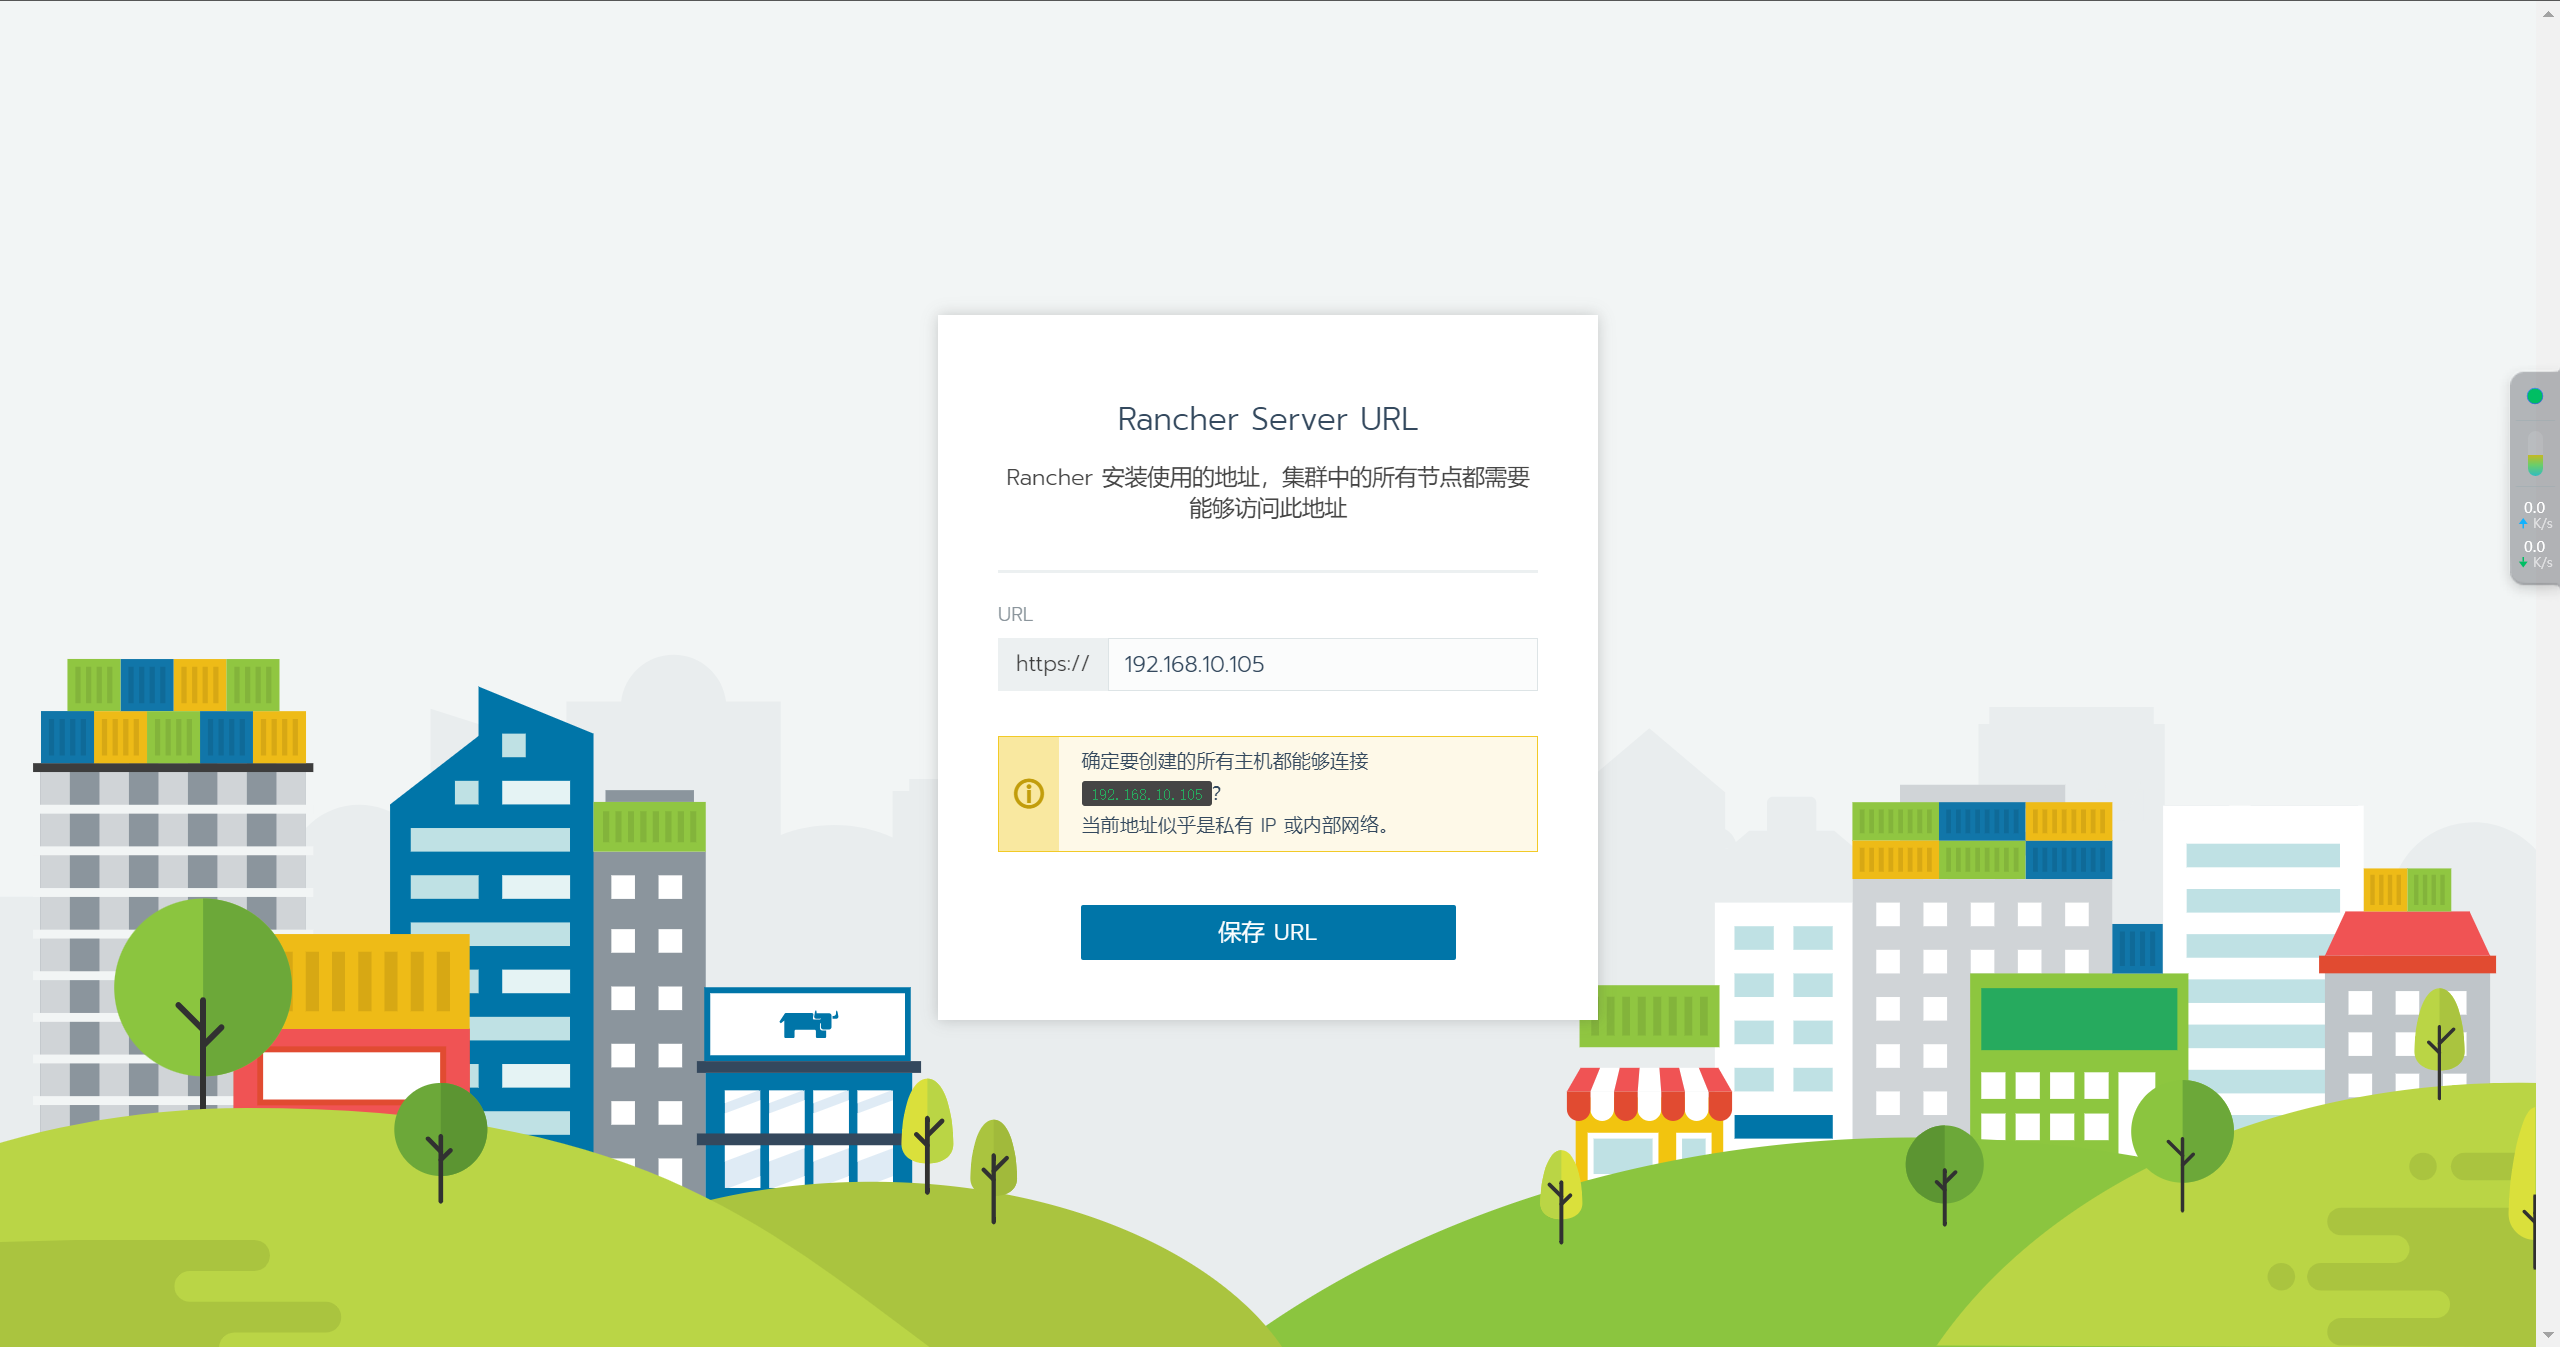This screenshot has width=2560, height=1347.
Task: Click the green level meter in side widget
Action: [2535, 454]
